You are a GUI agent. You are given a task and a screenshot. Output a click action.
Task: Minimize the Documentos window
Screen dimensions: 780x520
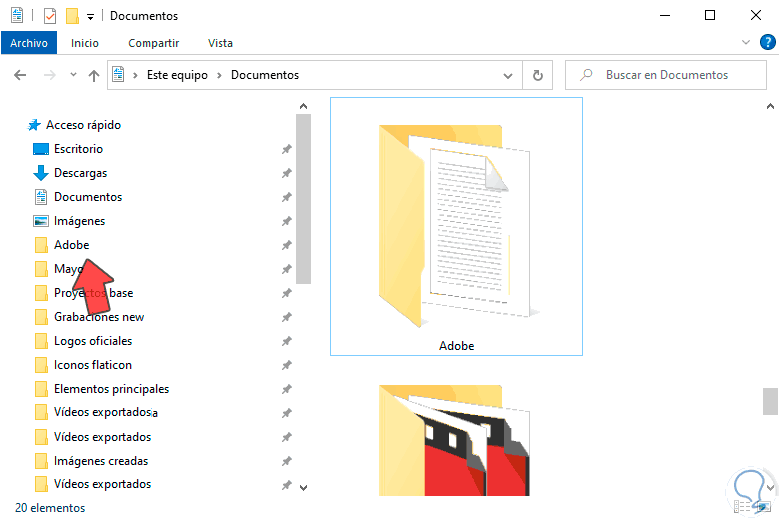pos(665,16)
